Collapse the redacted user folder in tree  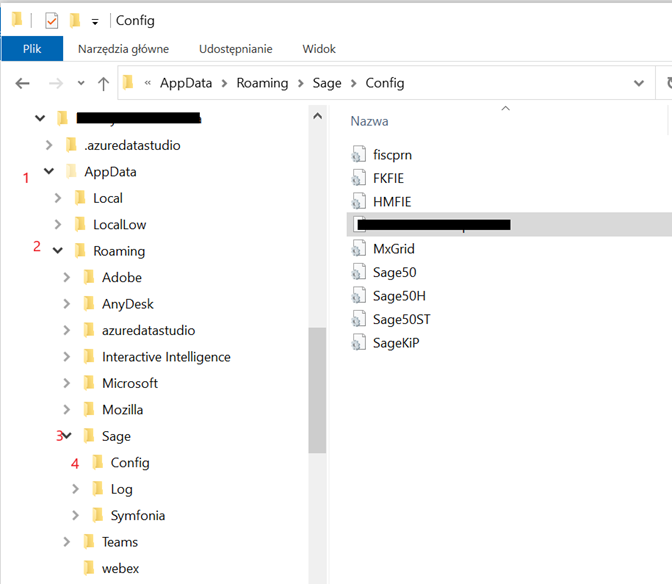point(40,118)
